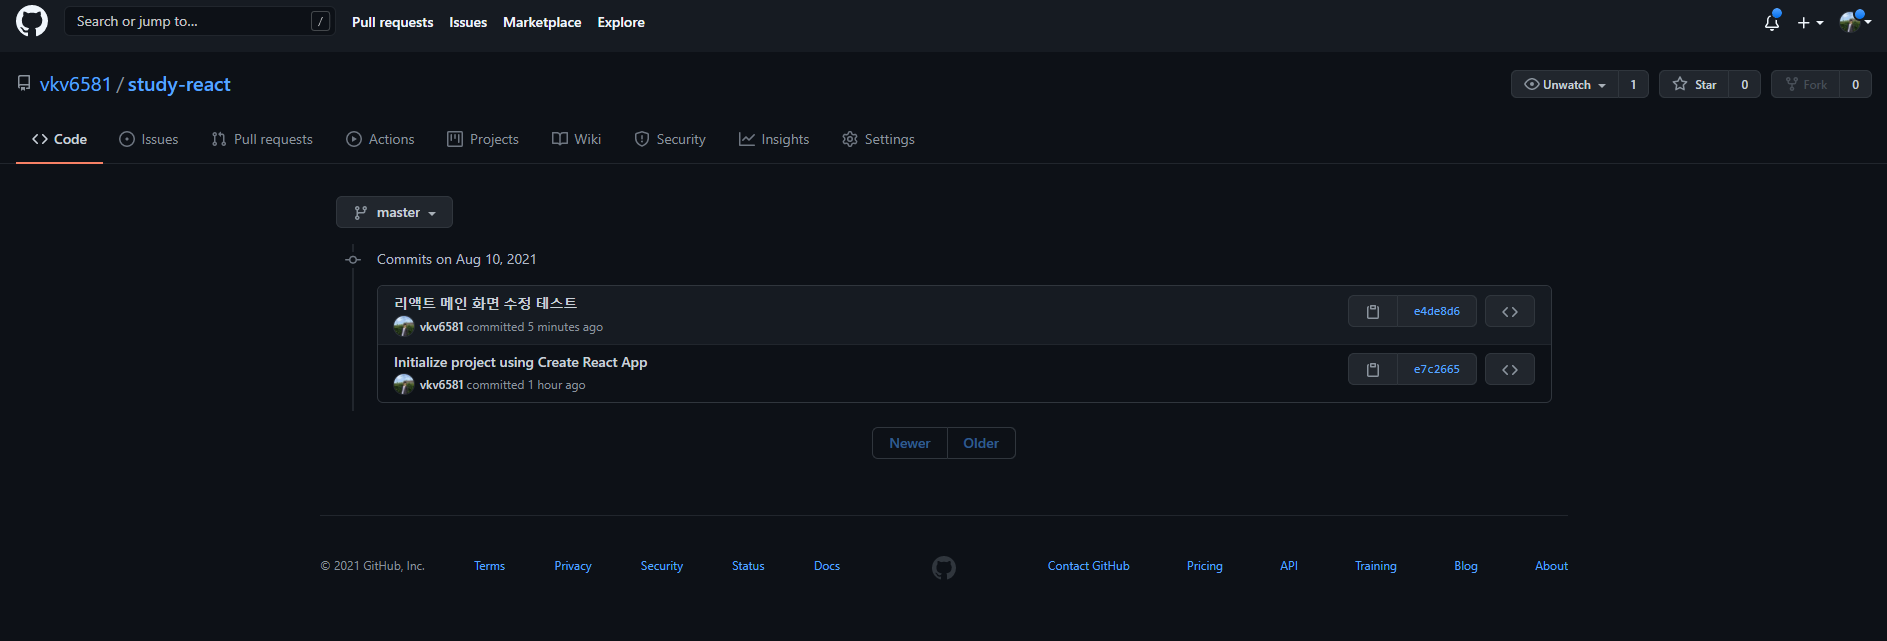The width and height of the screenshot is (1887, 641).
Task: Click Issues in top navigation
Action: 468,22
